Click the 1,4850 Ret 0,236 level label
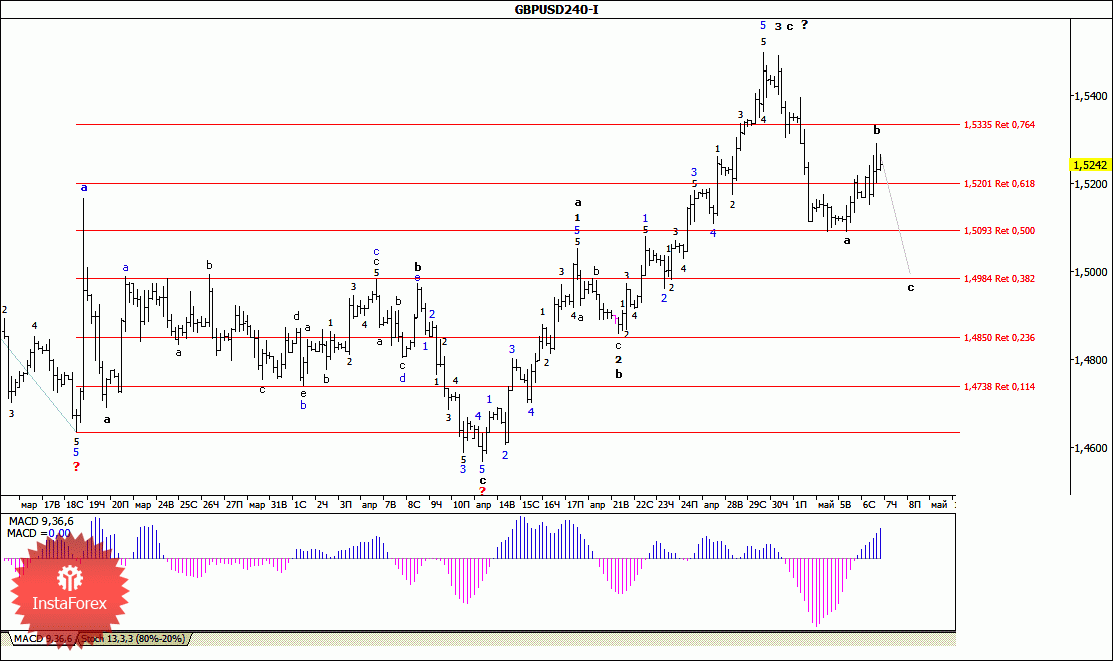Screen dimensions: 1113x661 999,337
